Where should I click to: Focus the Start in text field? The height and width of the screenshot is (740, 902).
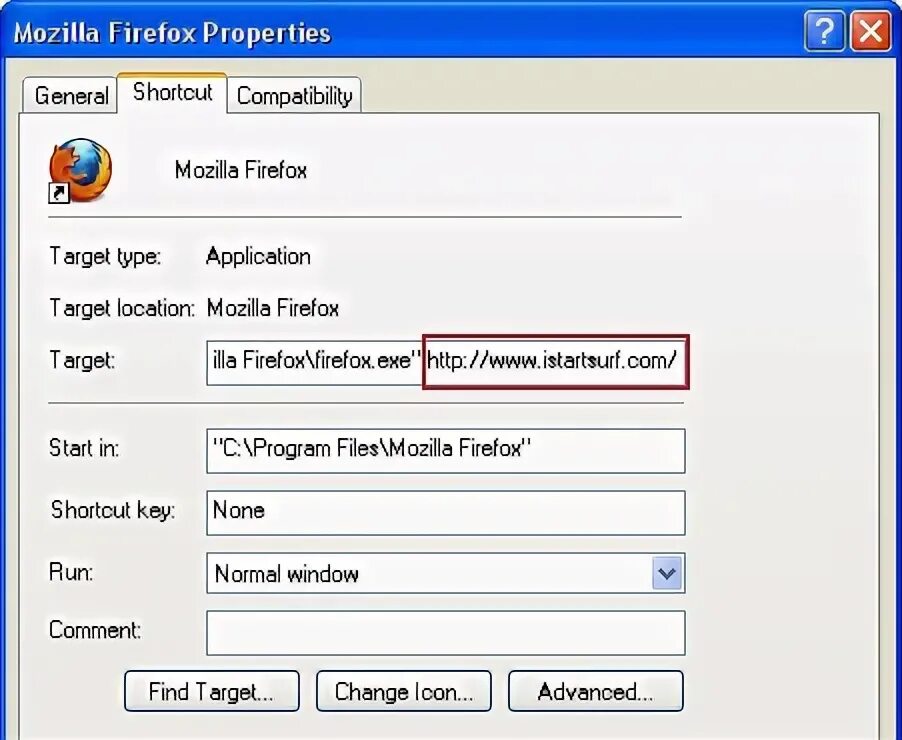[446, 451]
